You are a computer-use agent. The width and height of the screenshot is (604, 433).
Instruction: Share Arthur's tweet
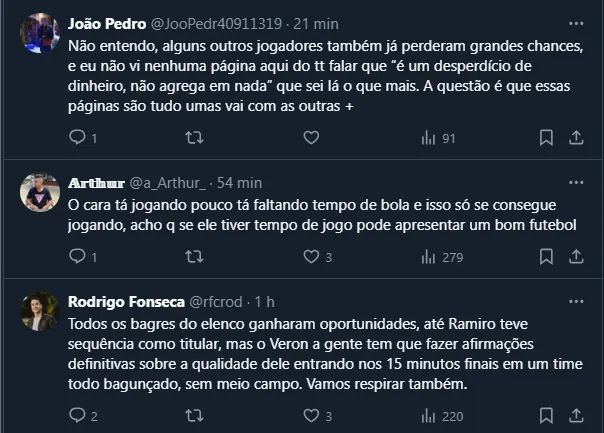pyautogui.click(x=575, y=257)
